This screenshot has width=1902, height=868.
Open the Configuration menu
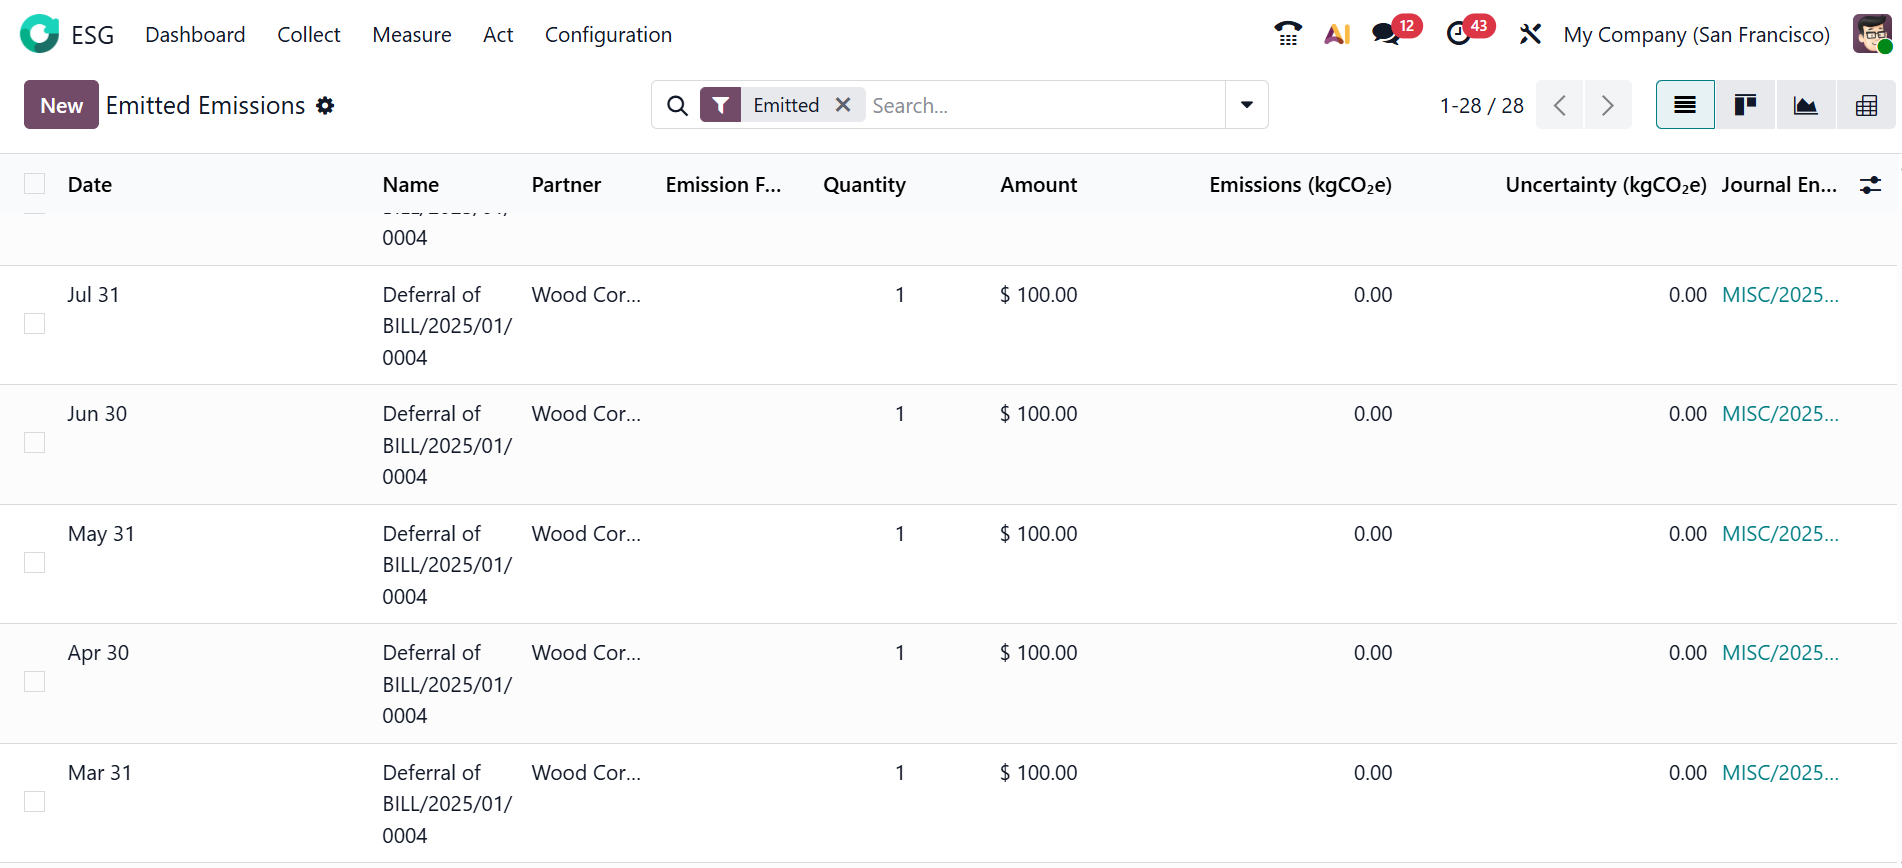608,35
